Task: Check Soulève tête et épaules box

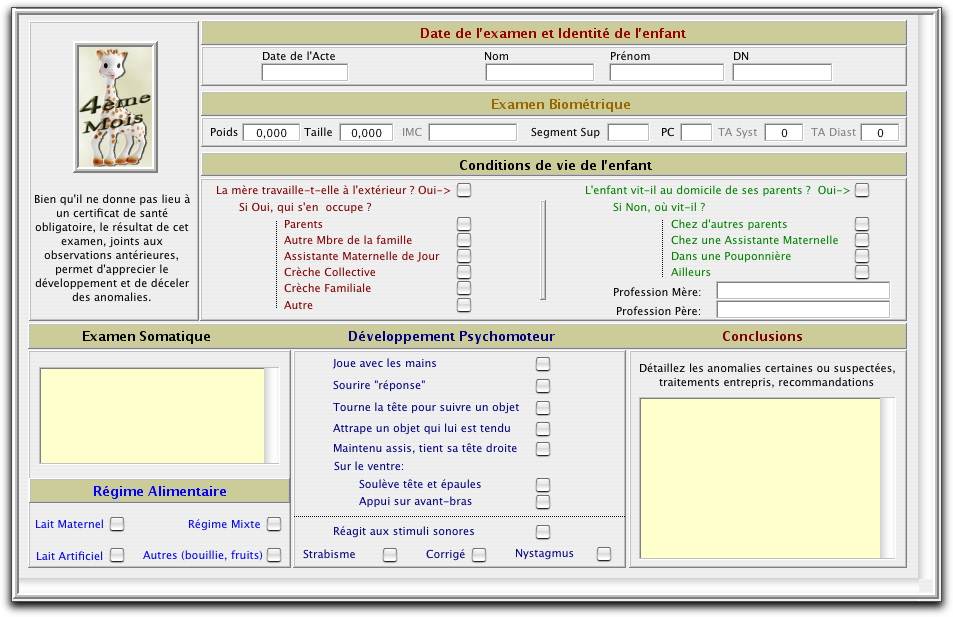Action: click(x=543, y=485)
